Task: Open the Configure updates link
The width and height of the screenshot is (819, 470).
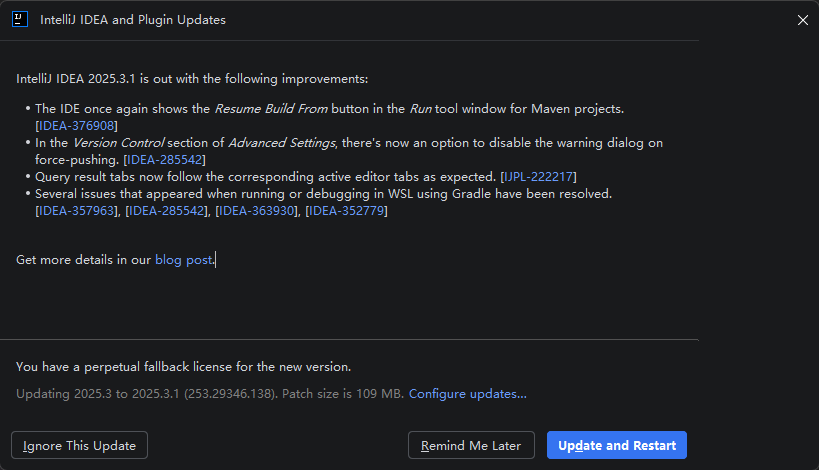Action: 467,394
